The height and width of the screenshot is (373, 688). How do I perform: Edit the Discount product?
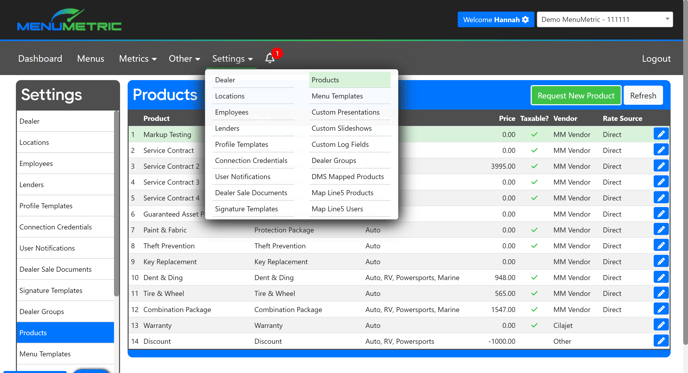661,341
